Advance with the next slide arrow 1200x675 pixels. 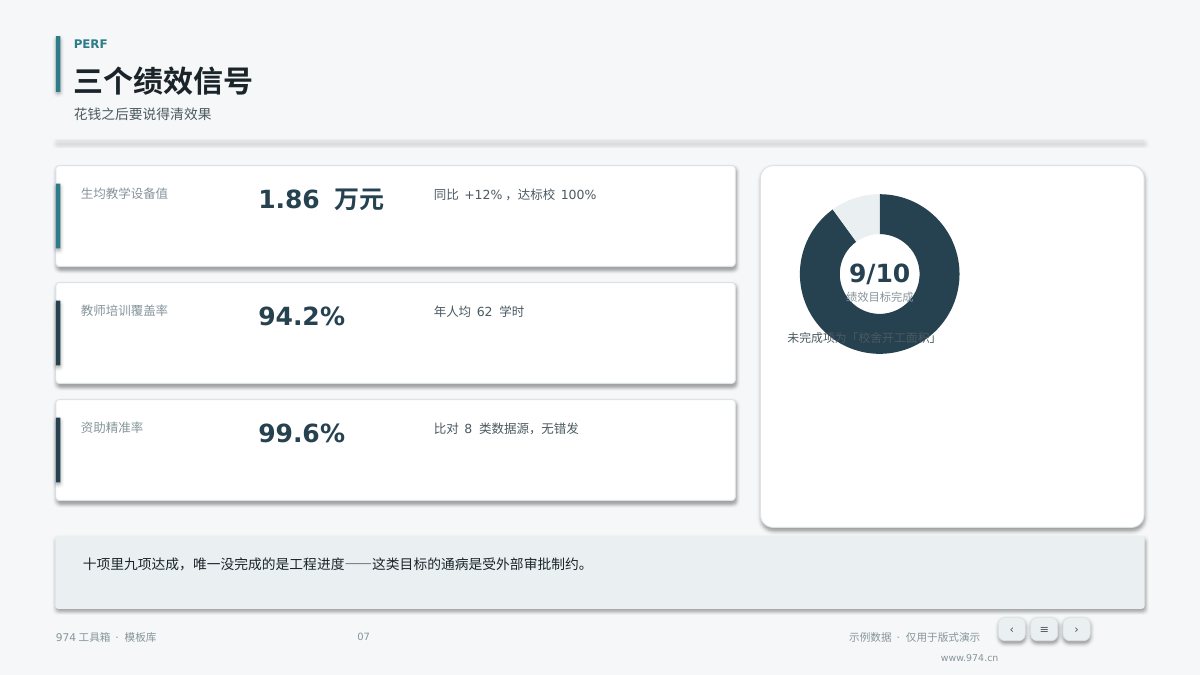[1076, 629]
